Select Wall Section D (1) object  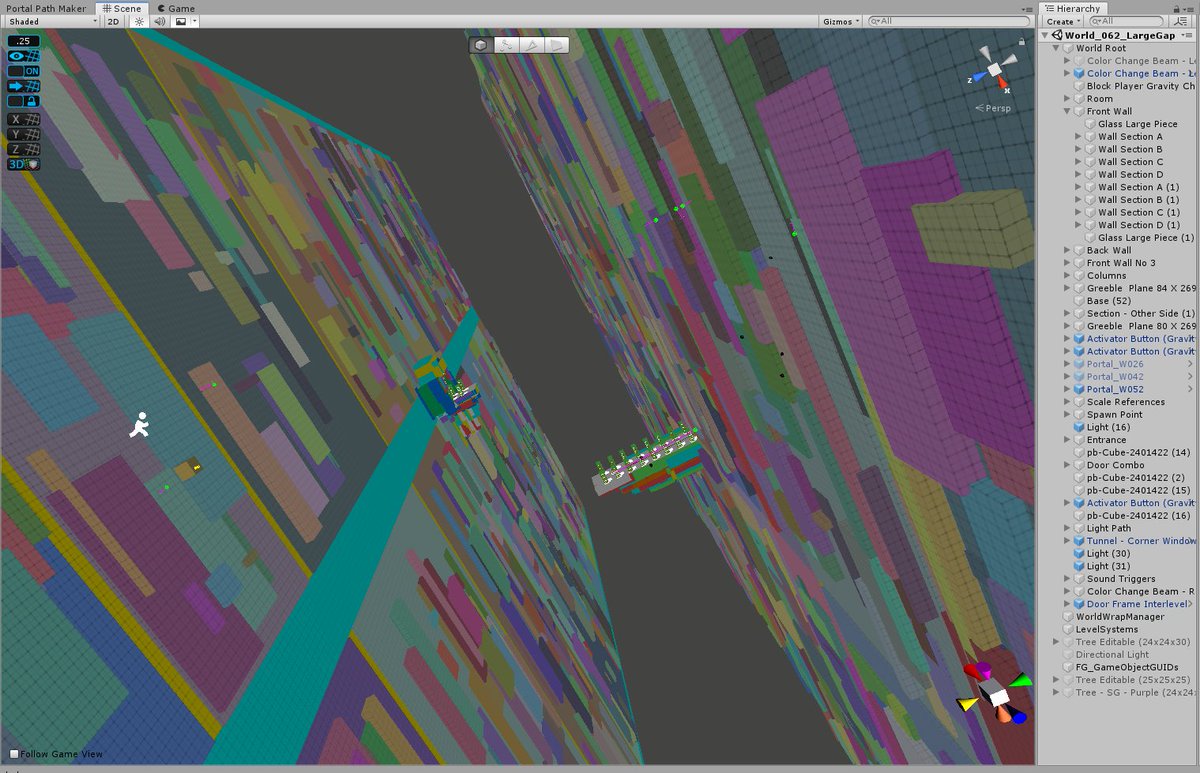pyautogui.click(x=1139, y=225)
